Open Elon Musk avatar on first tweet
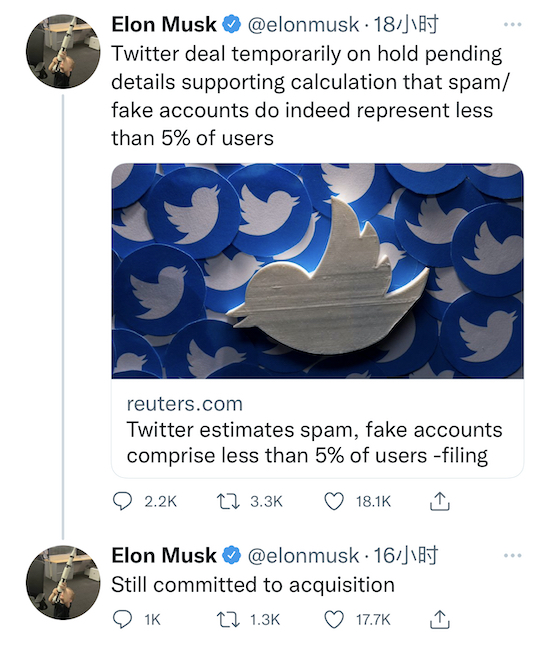This screenshot has height=645, width=550. [63, 51]
